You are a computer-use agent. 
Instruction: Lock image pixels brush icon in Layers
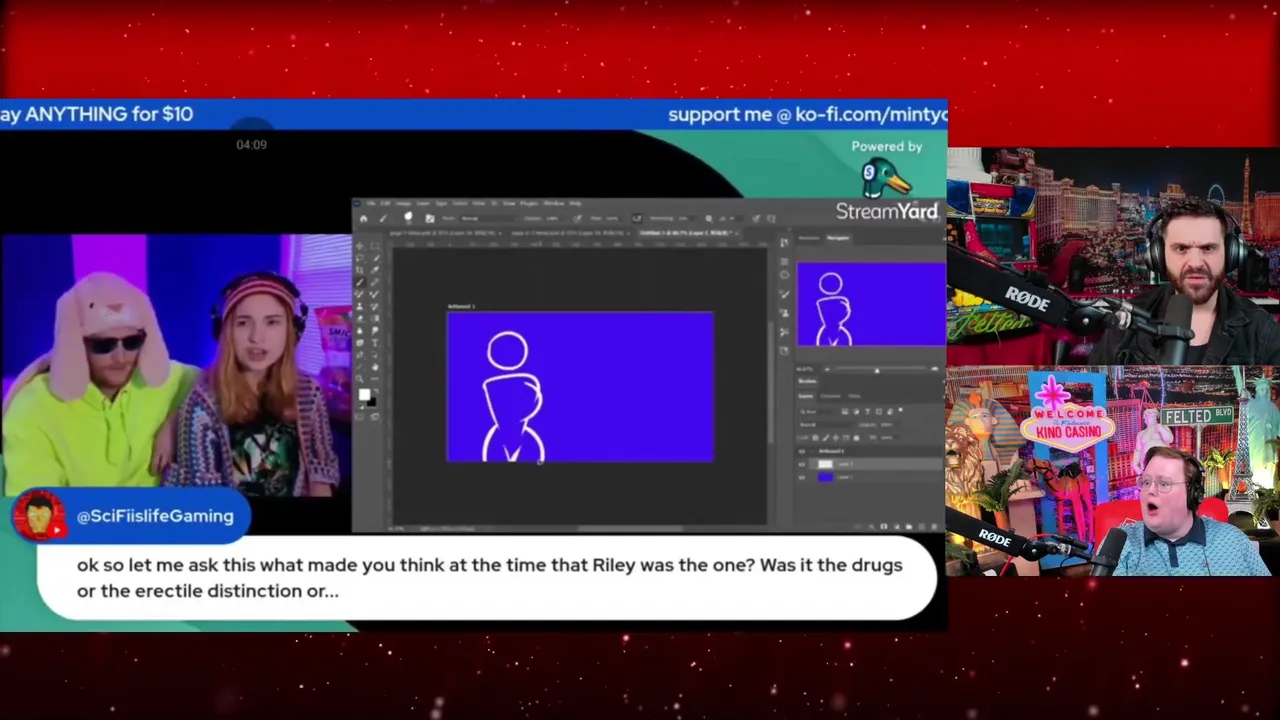[826, 438]
